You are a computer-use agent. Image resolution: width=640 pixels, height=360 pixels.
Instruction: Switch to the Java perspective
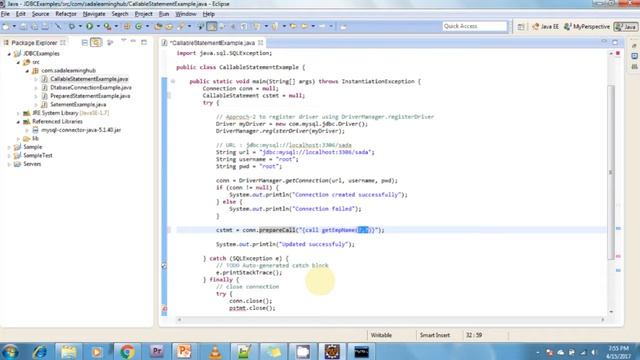click(626, 27)
